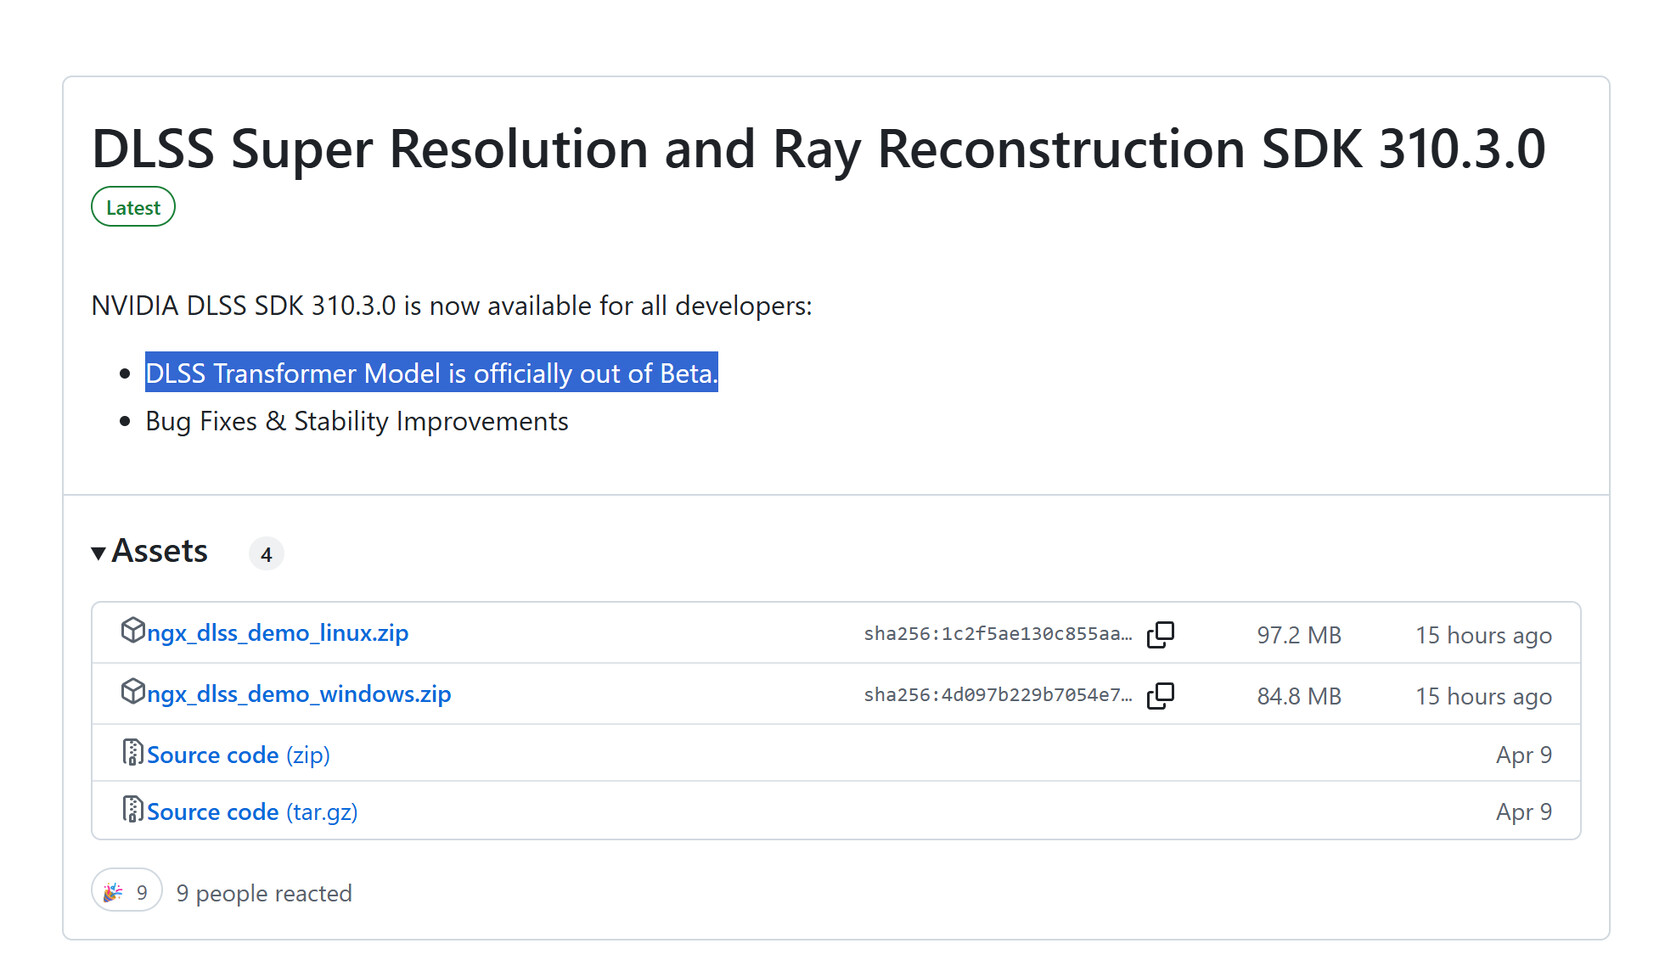Click the green Latest badge

[133, 207]
